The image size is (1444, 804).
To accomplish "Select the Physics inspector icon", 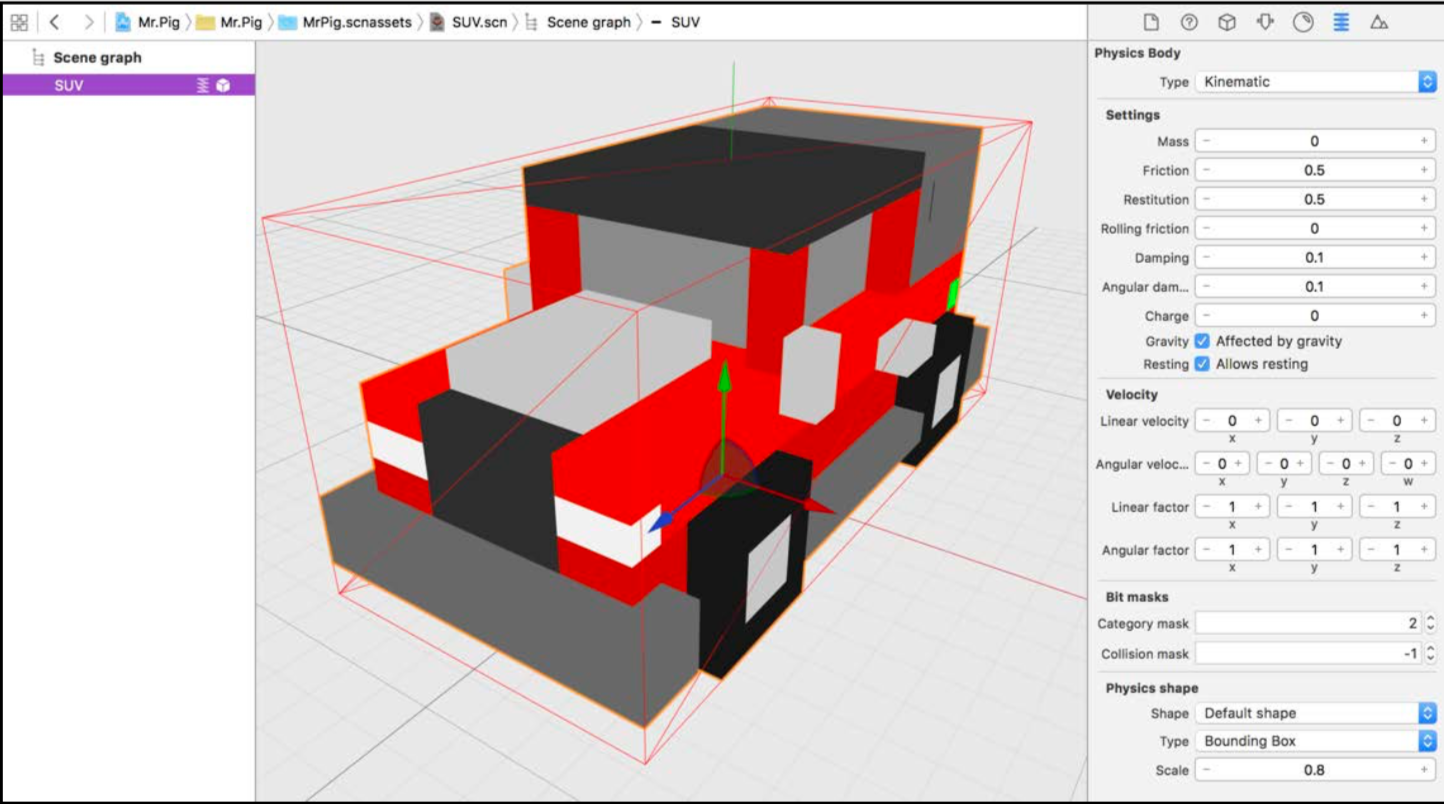I will (x=1341, y=22).
